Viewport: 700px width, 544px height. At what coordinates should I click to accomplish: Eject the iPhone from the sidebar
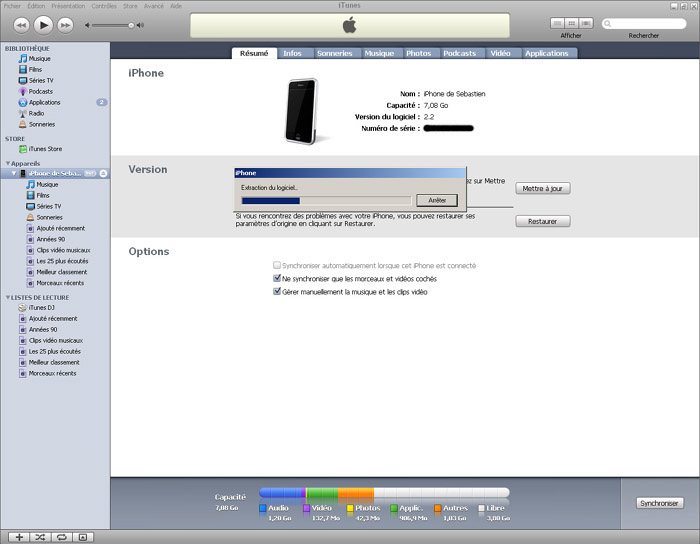[x=102, y=174]
